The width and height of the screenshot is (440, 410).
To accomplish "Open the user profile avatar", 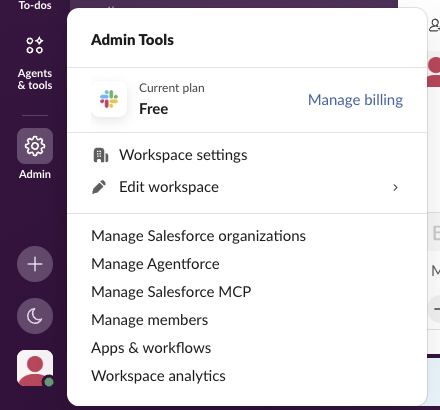I will (35, 368).
